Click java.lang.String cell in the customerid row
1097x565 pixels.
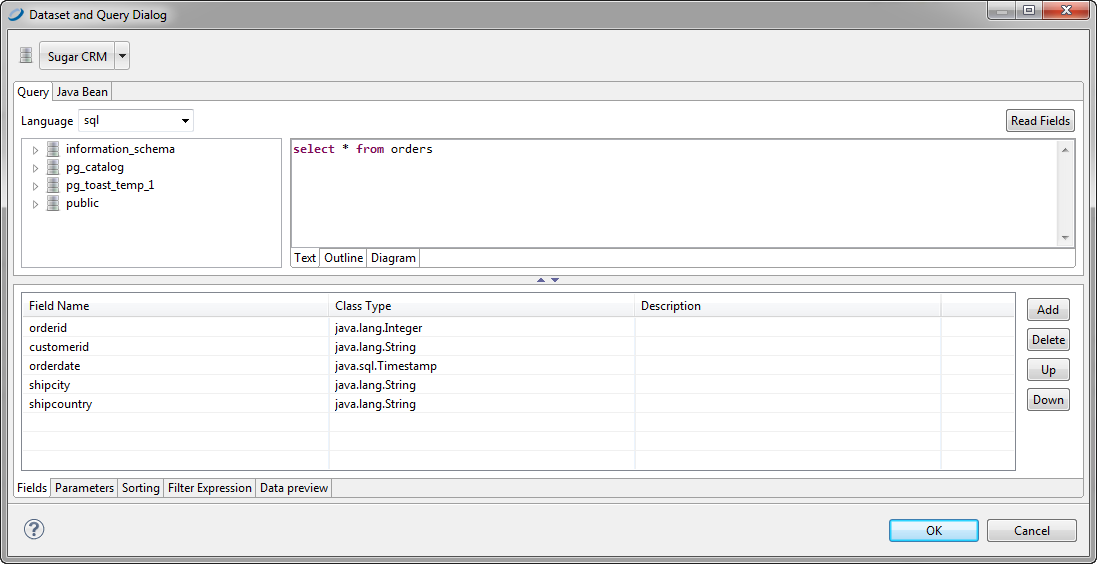(481, 346)
